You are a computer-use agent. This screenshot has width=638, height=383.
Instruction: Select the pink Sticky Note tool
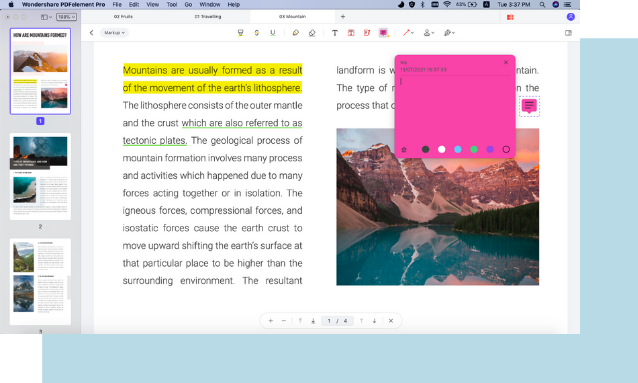click(x=383, y=33)
